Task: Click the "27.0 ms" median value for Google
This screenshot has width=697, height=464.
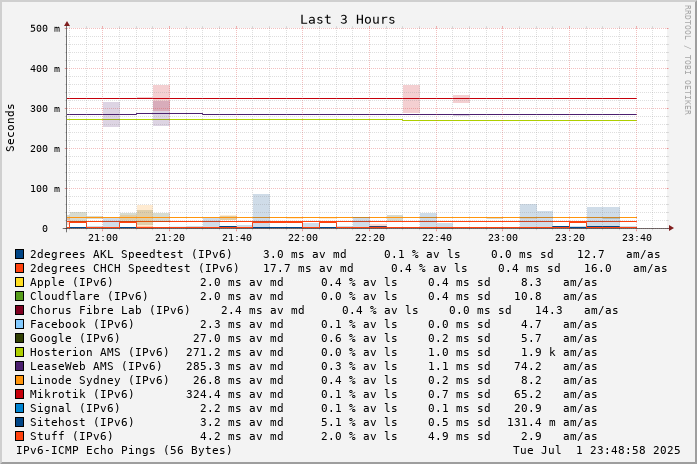Action: 217,338
